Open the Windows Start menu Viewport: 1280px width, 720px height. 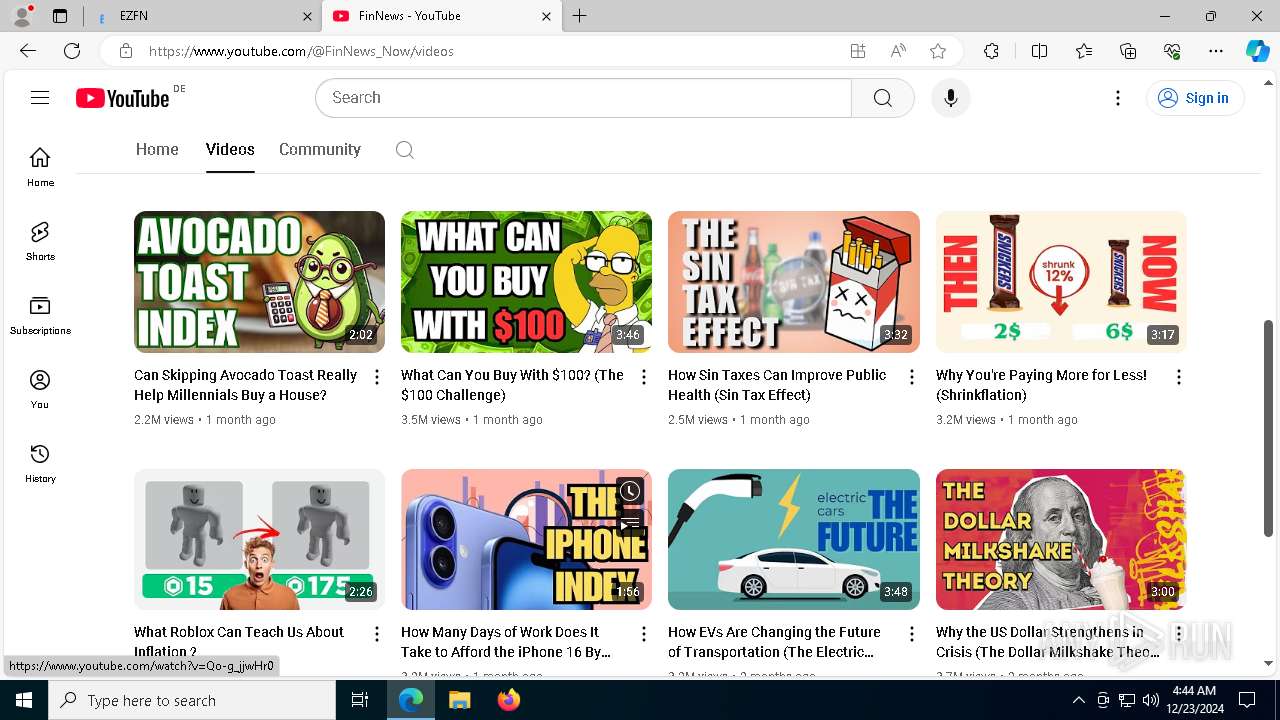tap(24, 700)
